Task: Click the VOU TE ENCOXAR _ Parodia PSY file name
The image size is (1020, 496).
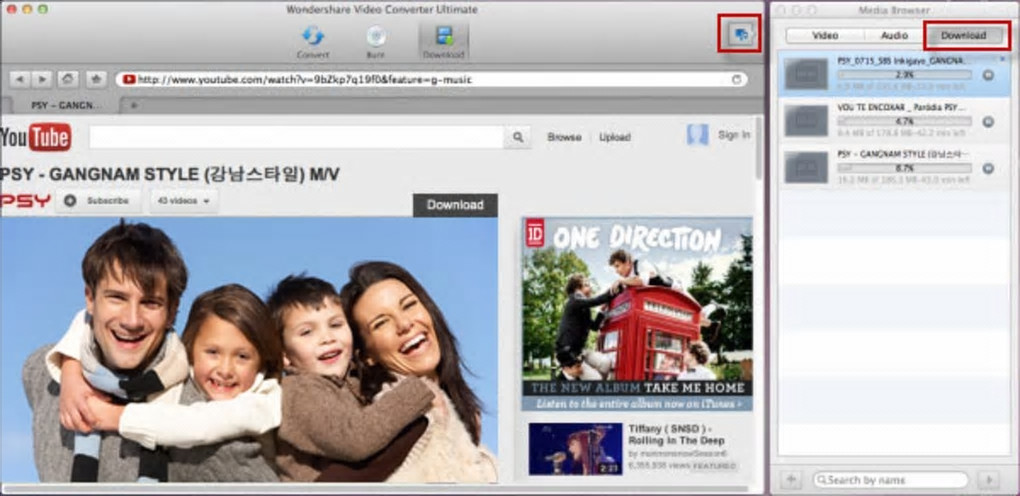Action: [x=904, y=107]
